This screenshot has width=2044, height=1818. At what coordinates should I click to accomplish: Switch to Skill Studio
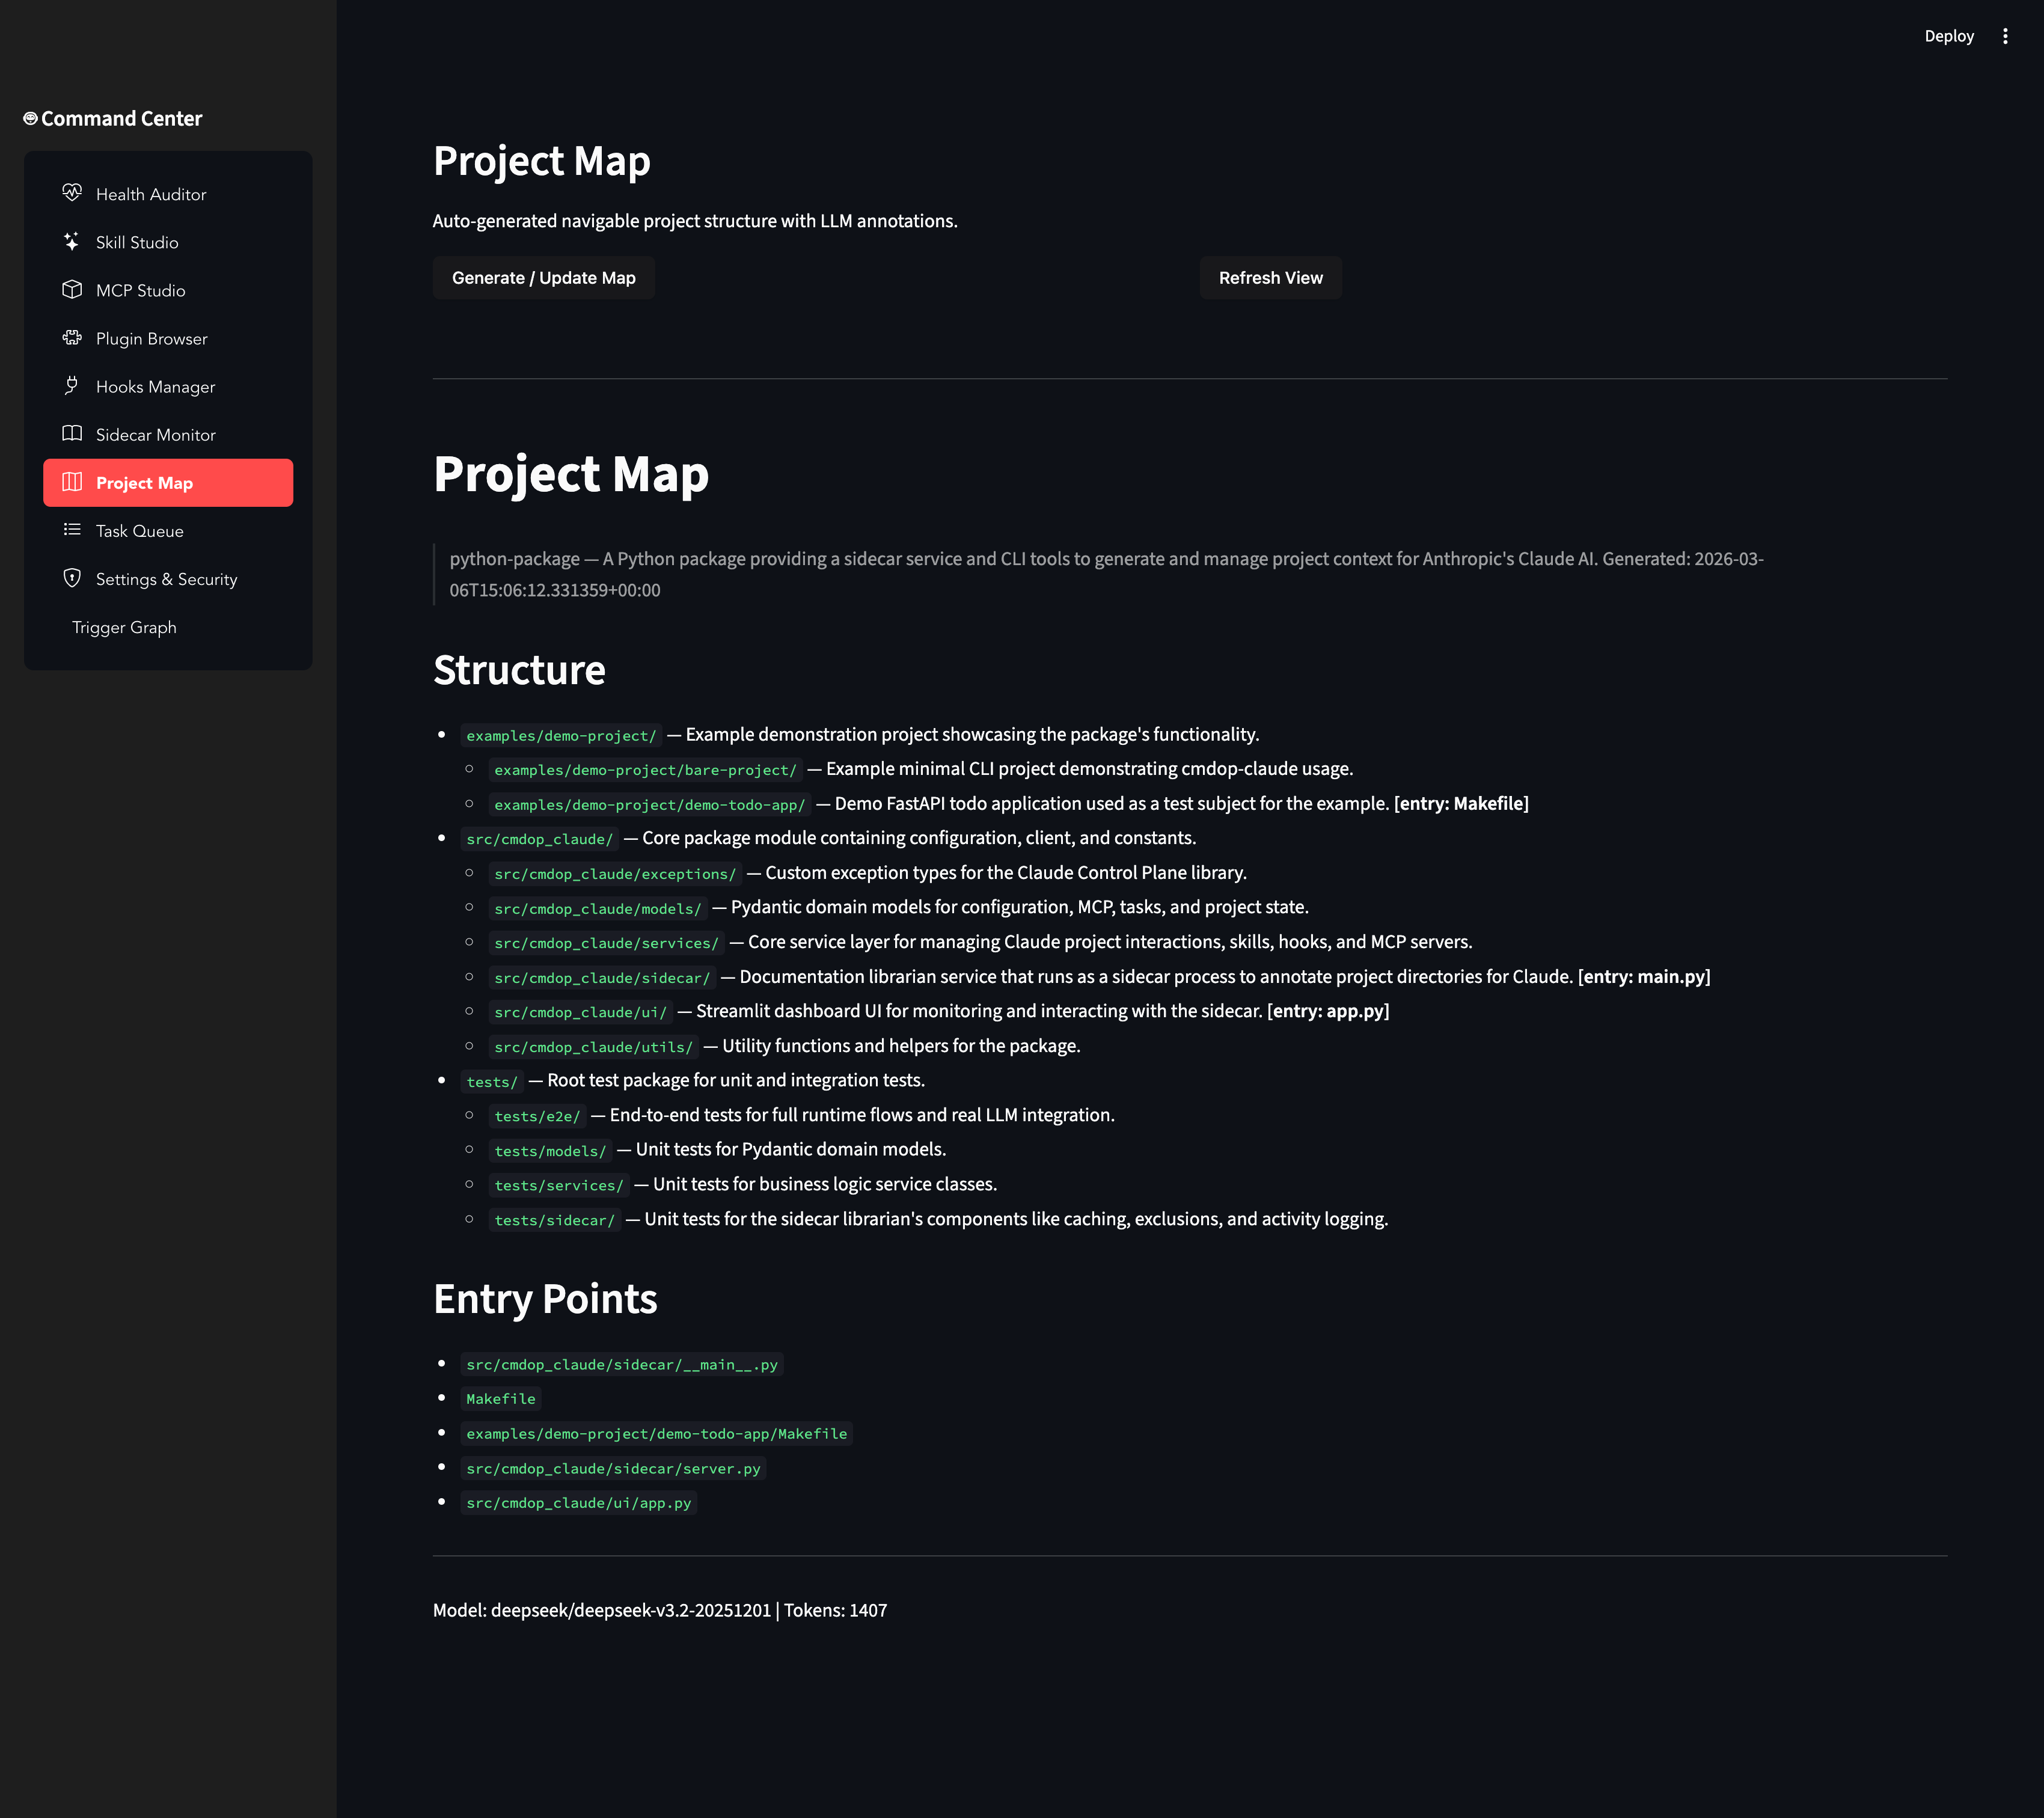tap(168, 242)
